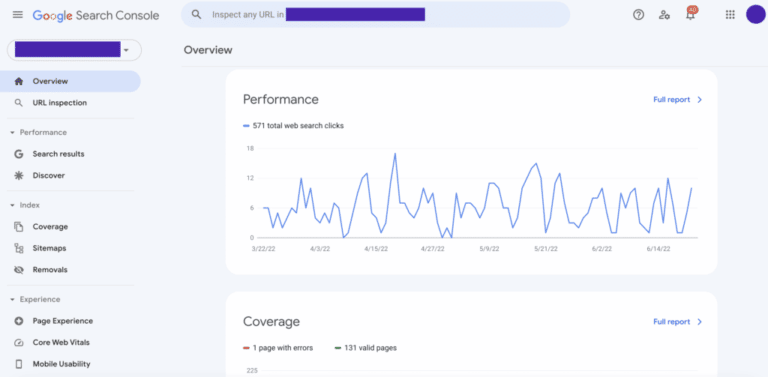Open the Sitemaps page
This screenshot has width=768, height=377.
click(x=70, y=248)
